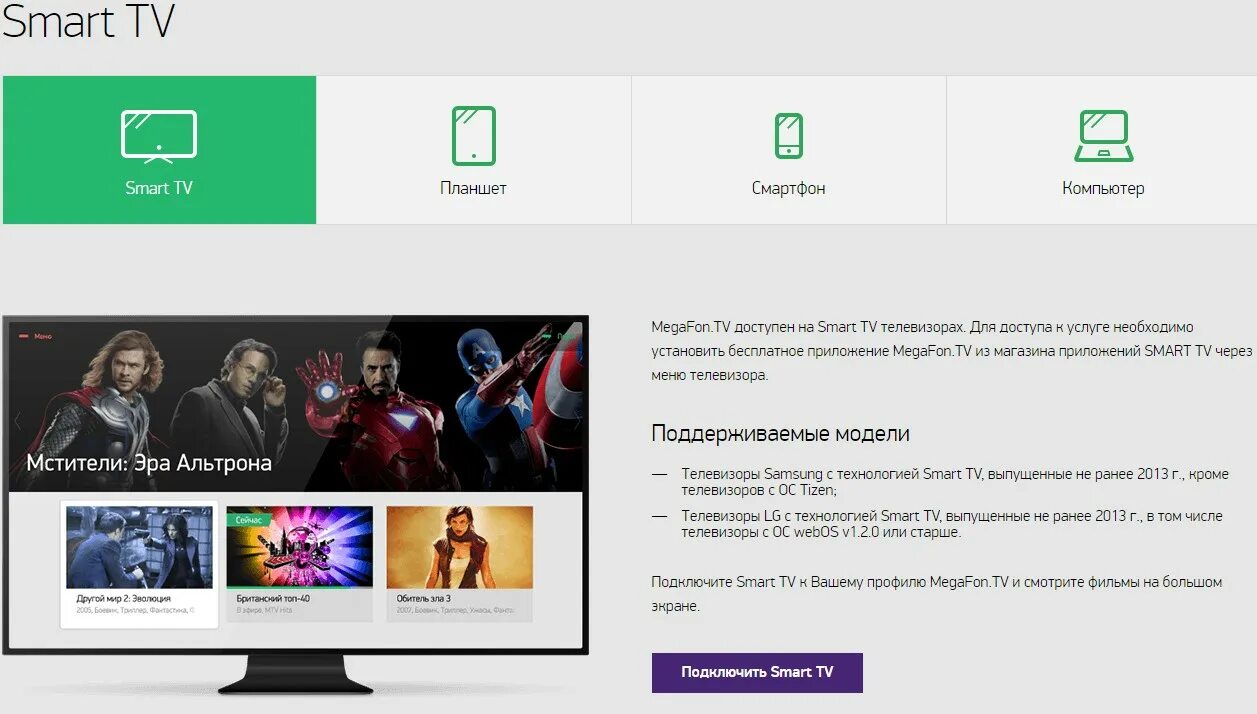
Task: Select the Smart TV tab label
Action: pos(159,188)
